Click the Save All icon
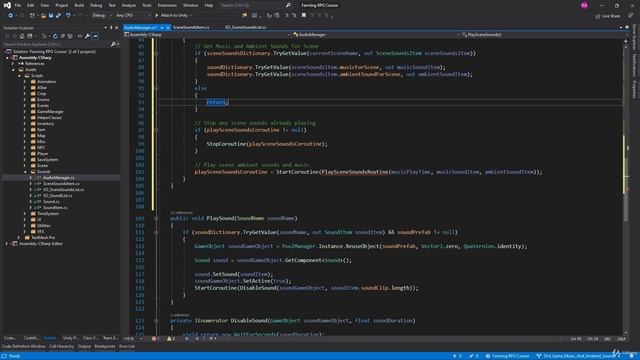640x360 pixels. pos(58,16)
